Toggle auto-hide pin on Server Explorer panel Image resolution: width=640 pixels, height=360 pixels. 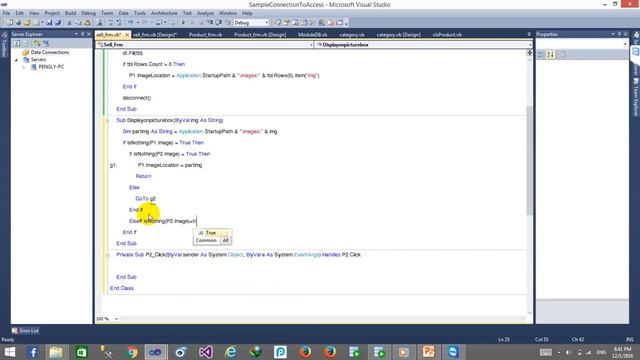(82, 34)
